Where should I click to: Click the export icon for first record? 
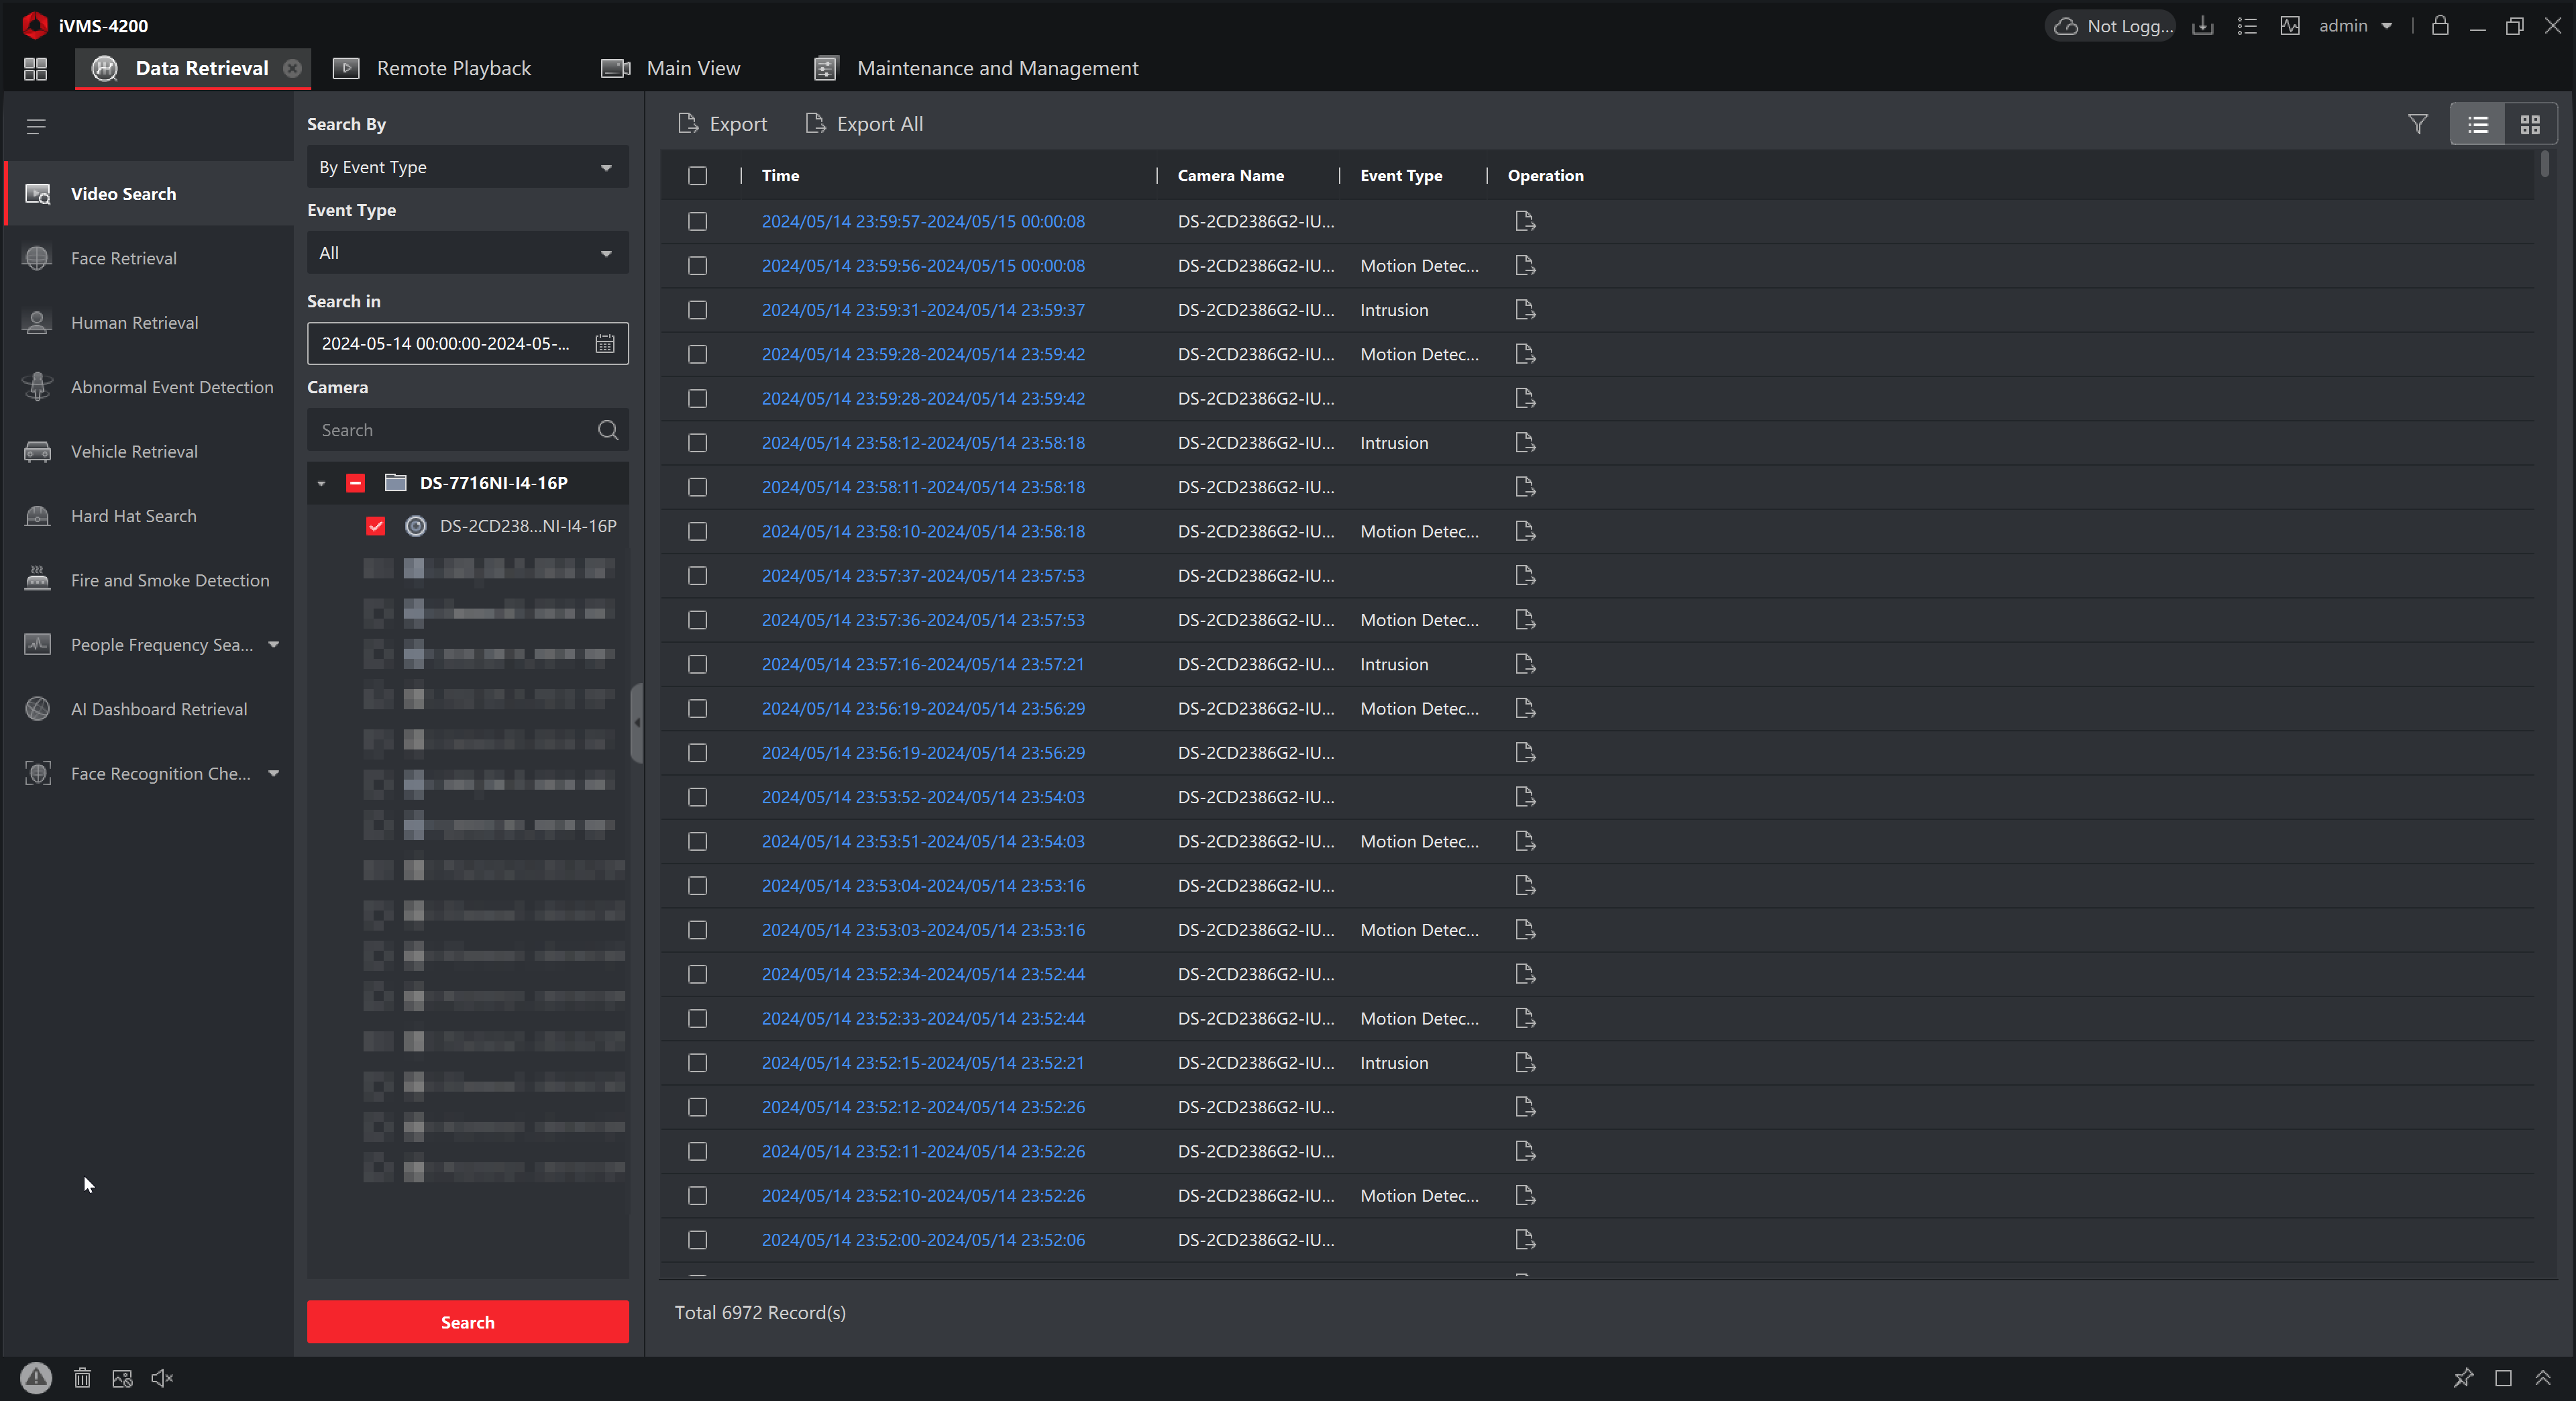[x=1524, y=221]
